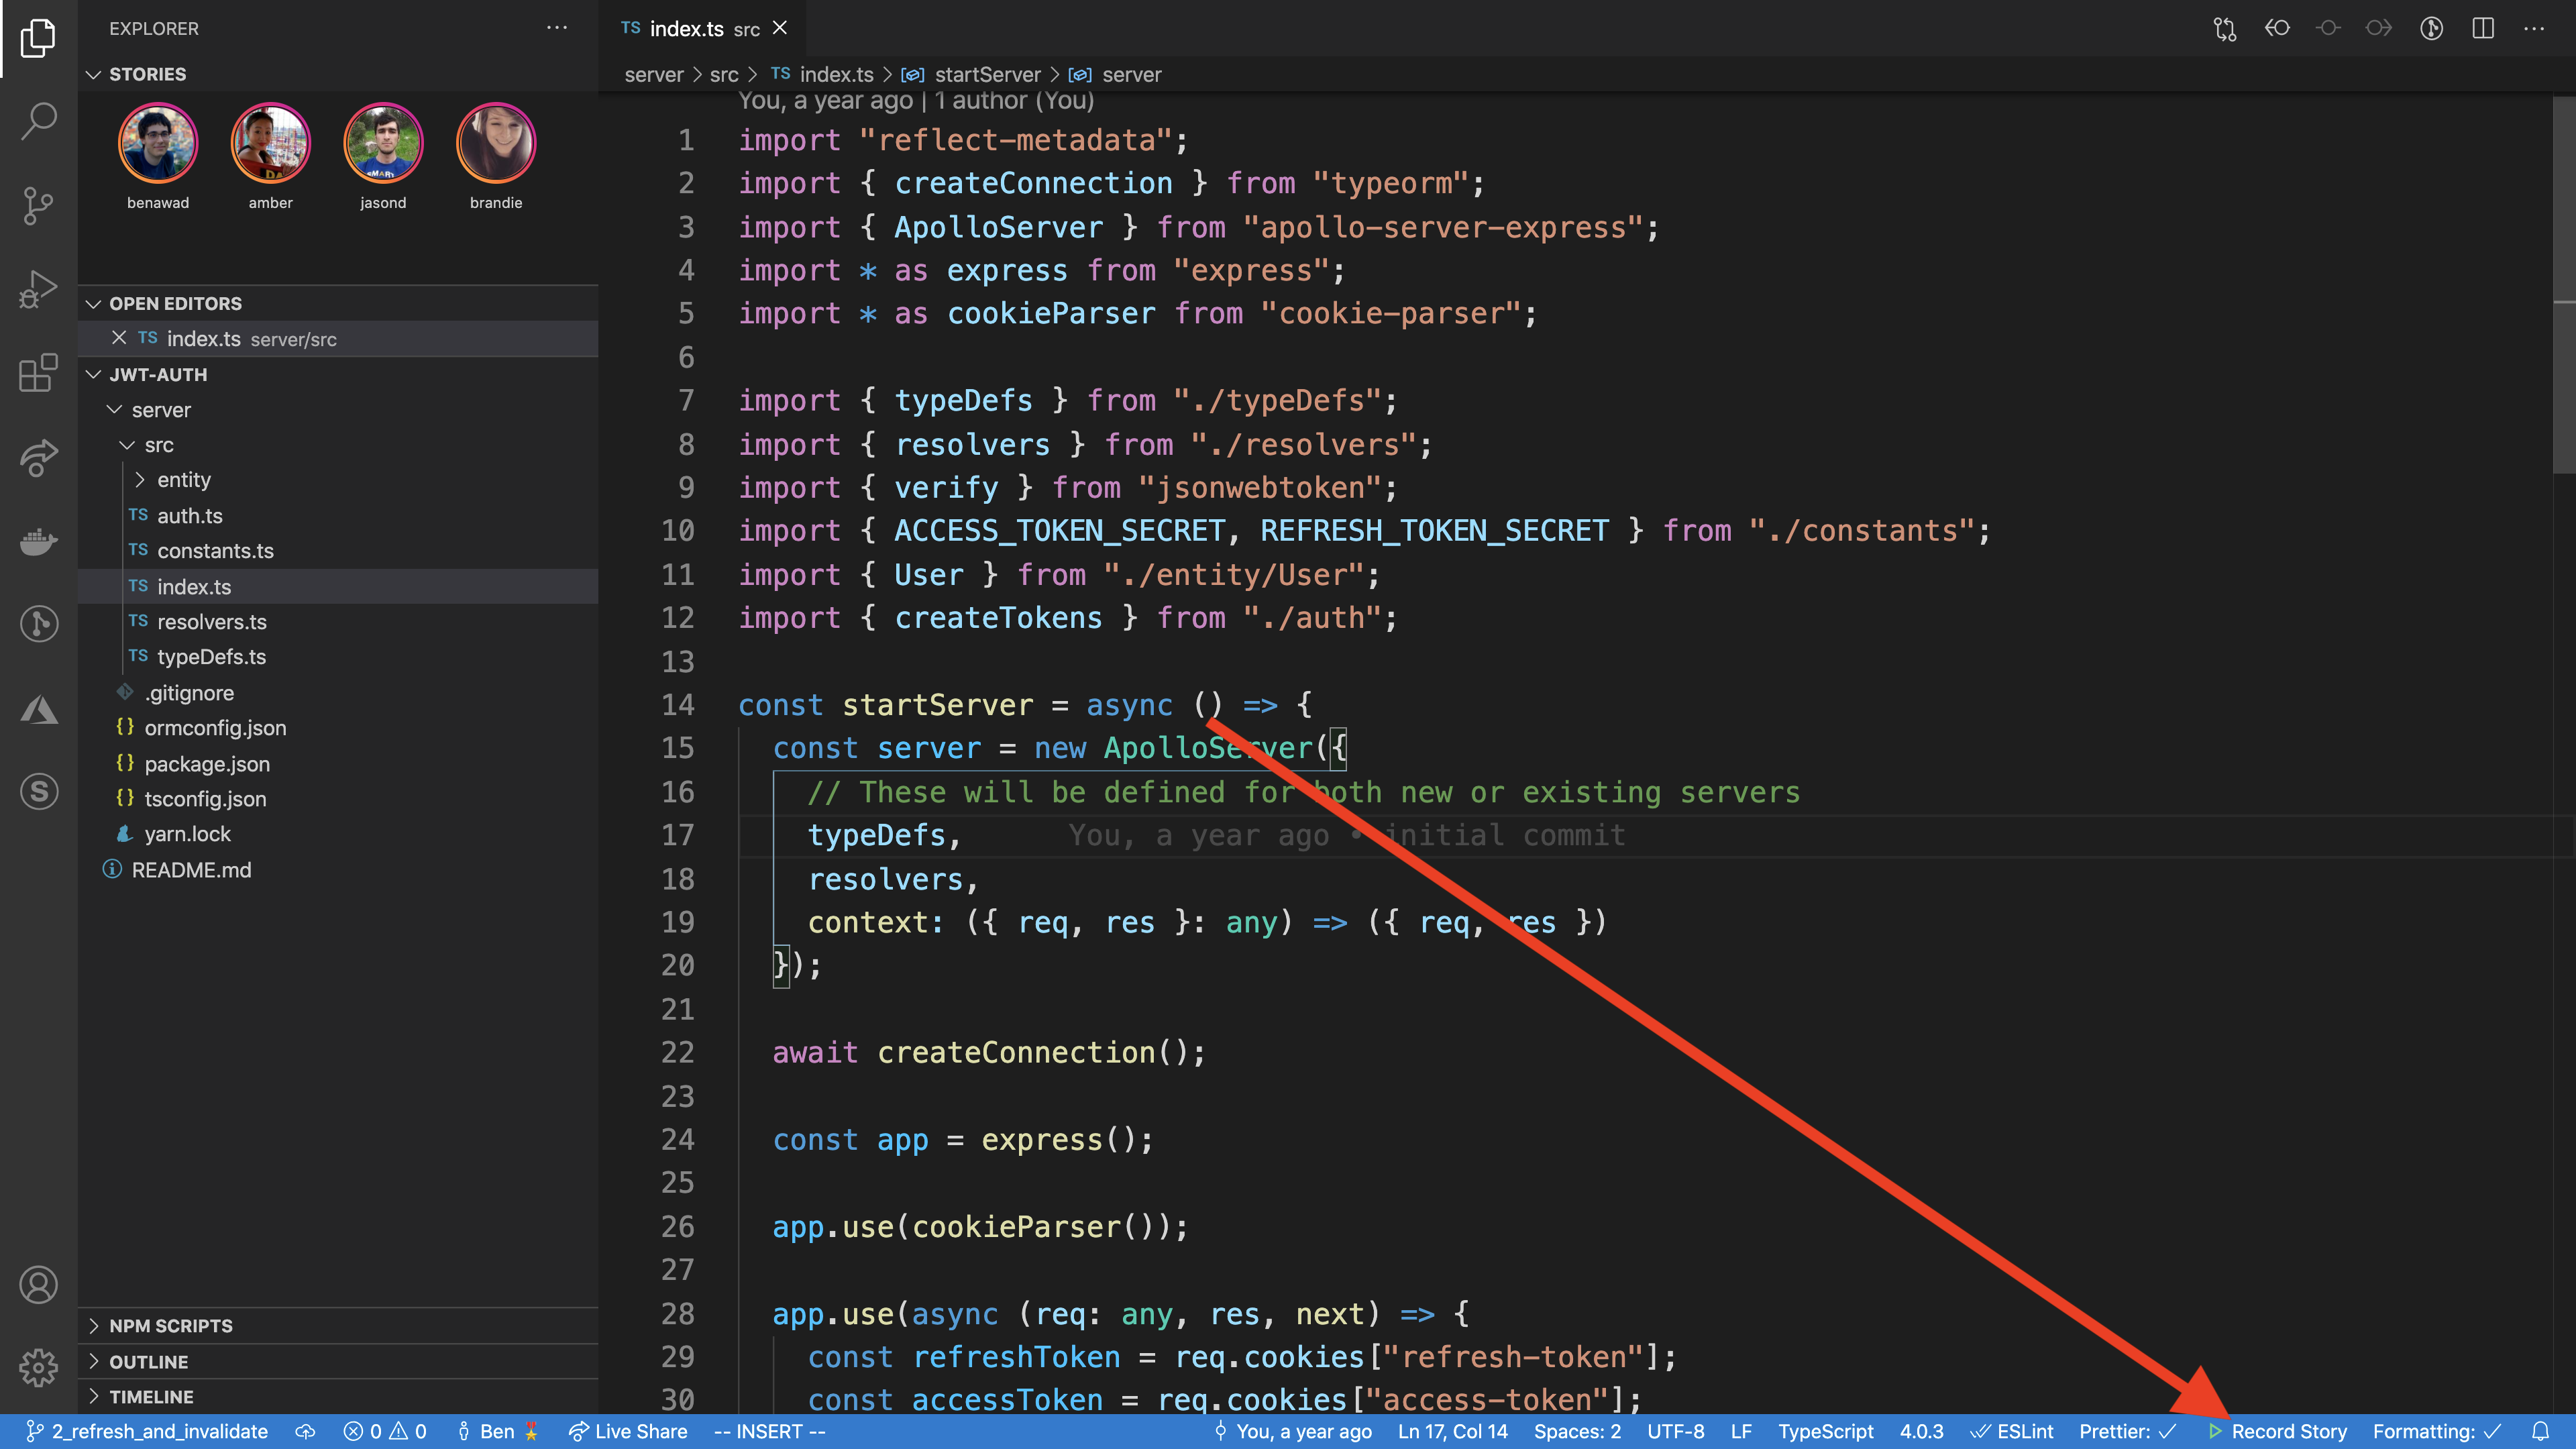Click the Split Editor Right icon
2576x1449 pixels.
coord(2482,28)
